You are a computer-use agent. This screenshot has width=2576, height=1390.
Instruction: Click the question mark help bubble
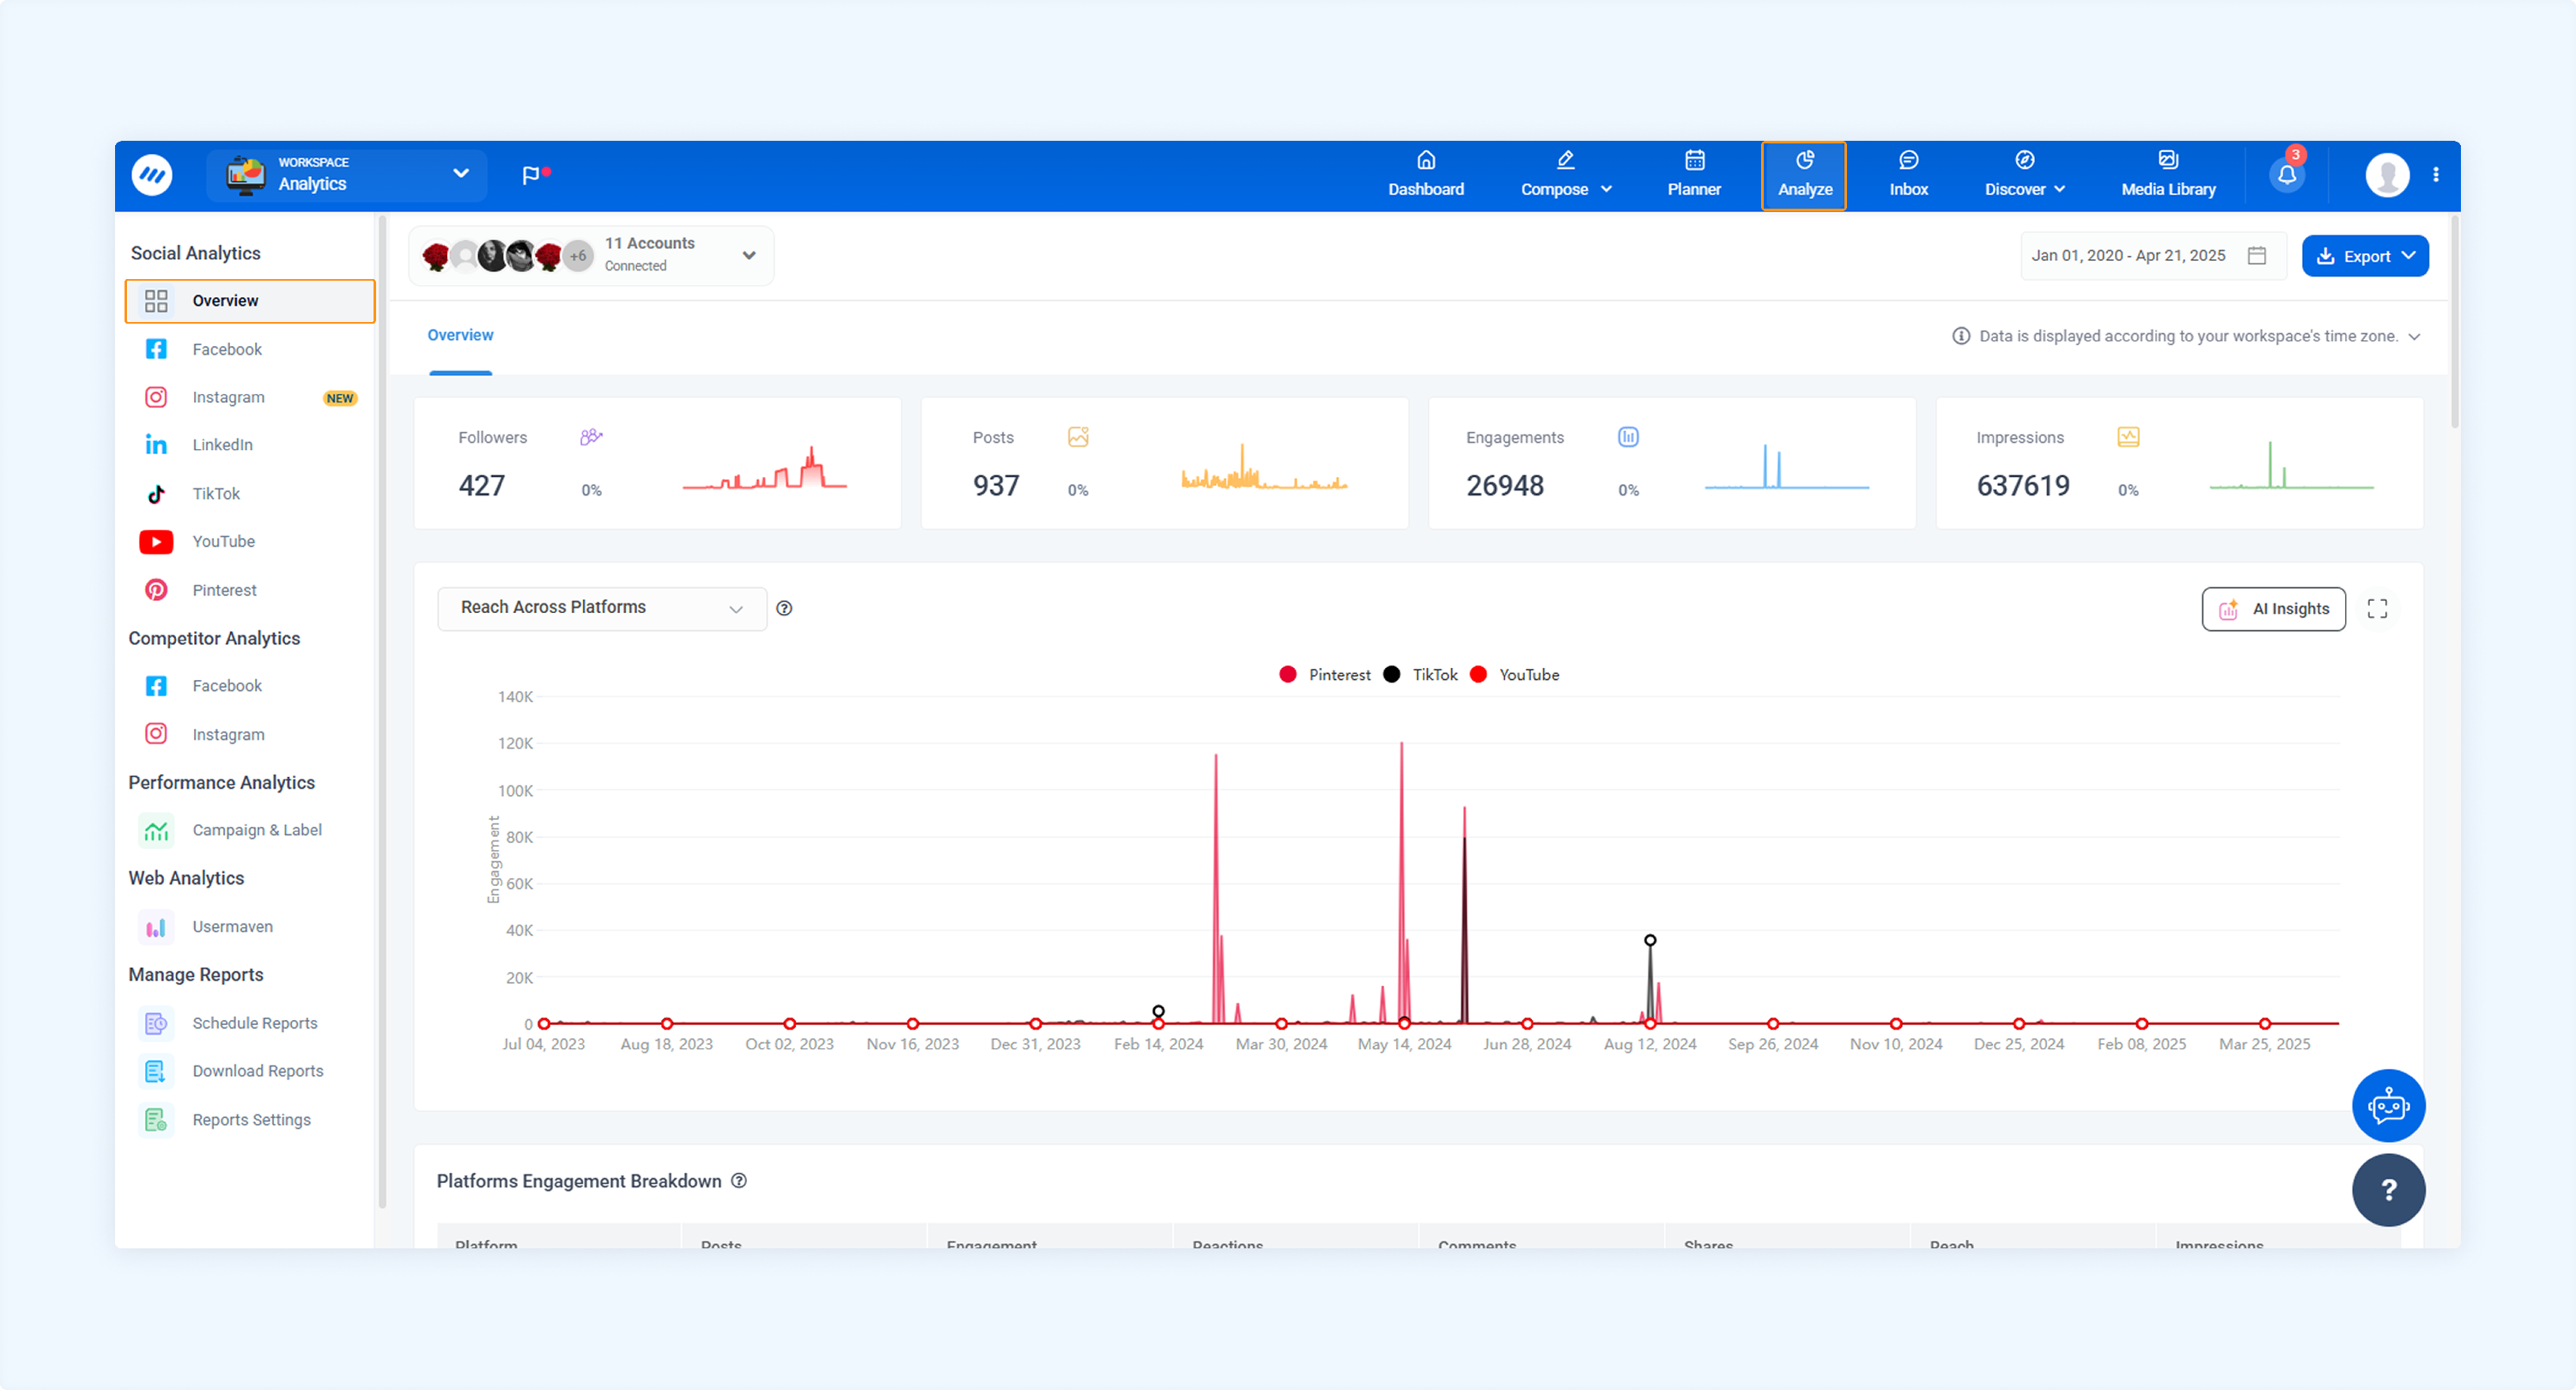(2388, 1190)
